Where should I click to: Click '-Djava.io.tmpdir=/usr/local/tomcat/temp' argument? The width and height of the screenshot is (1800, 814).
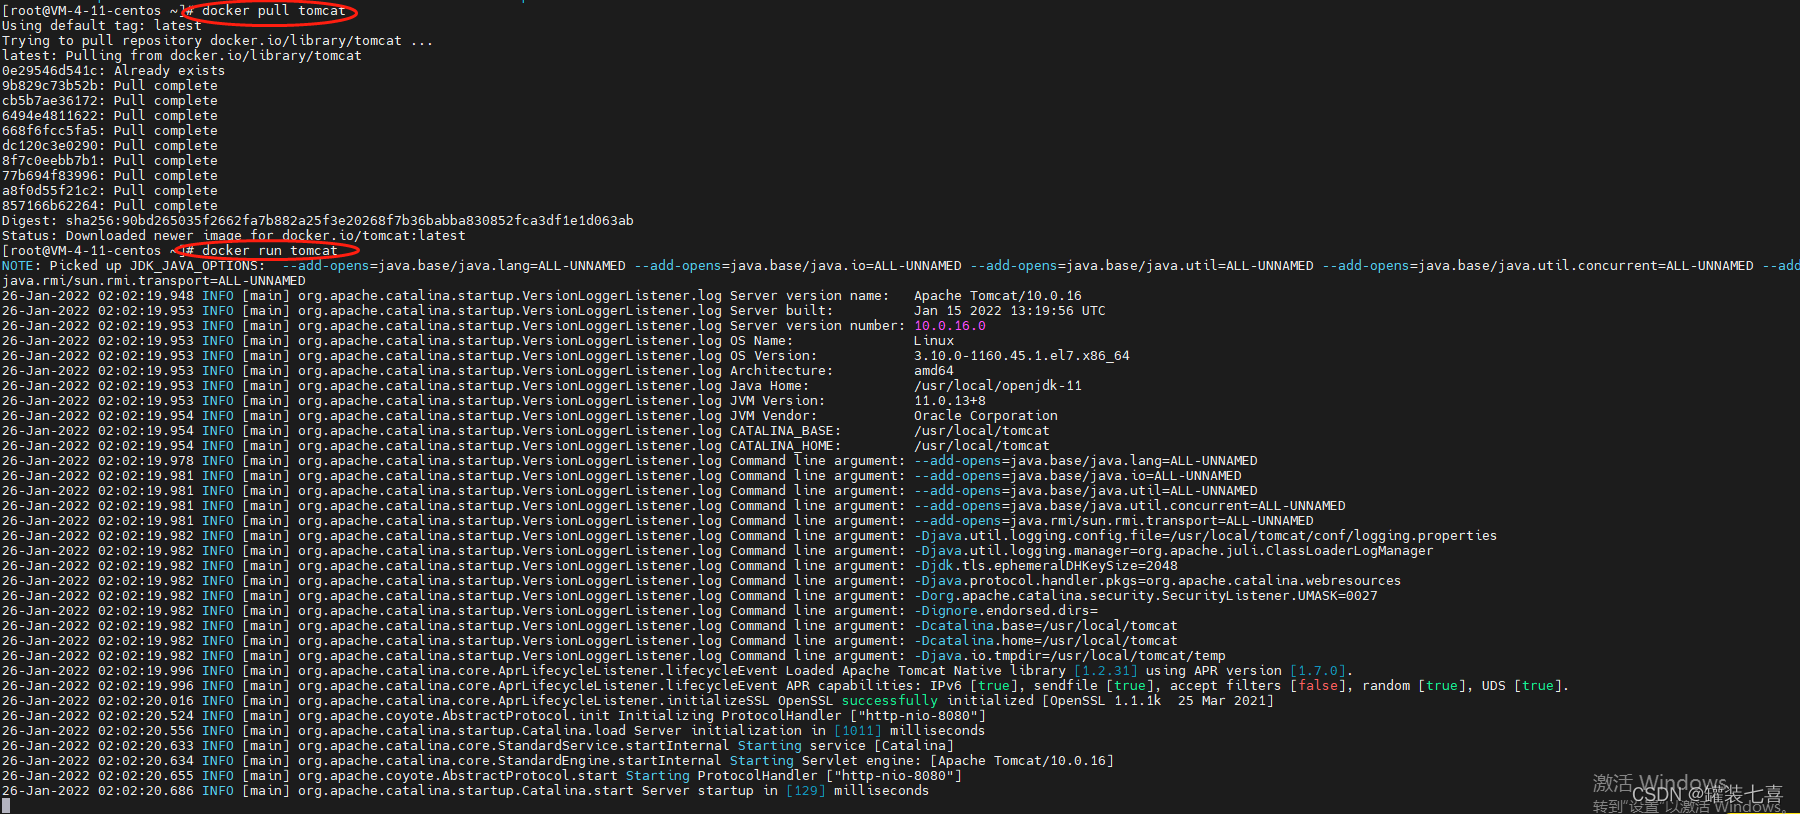(1069, 656)
